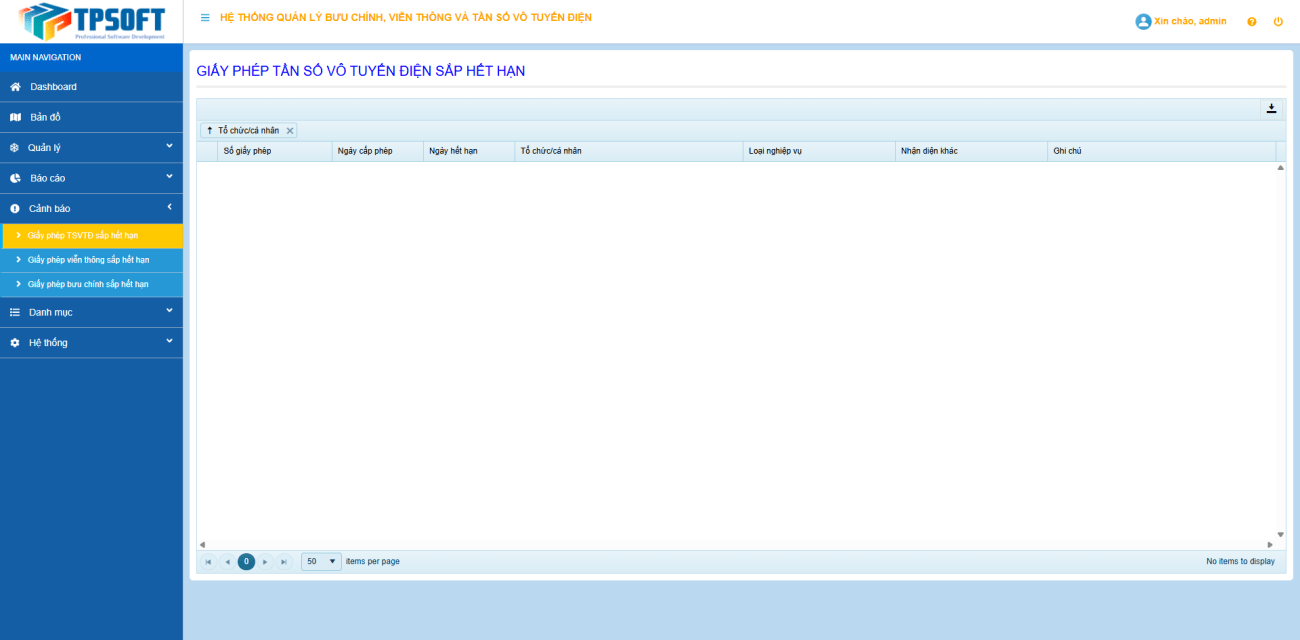The width and height of the screenshot is (1300, 640).
Task: Click the Bản đồ map icon
Action: point(15,117)
